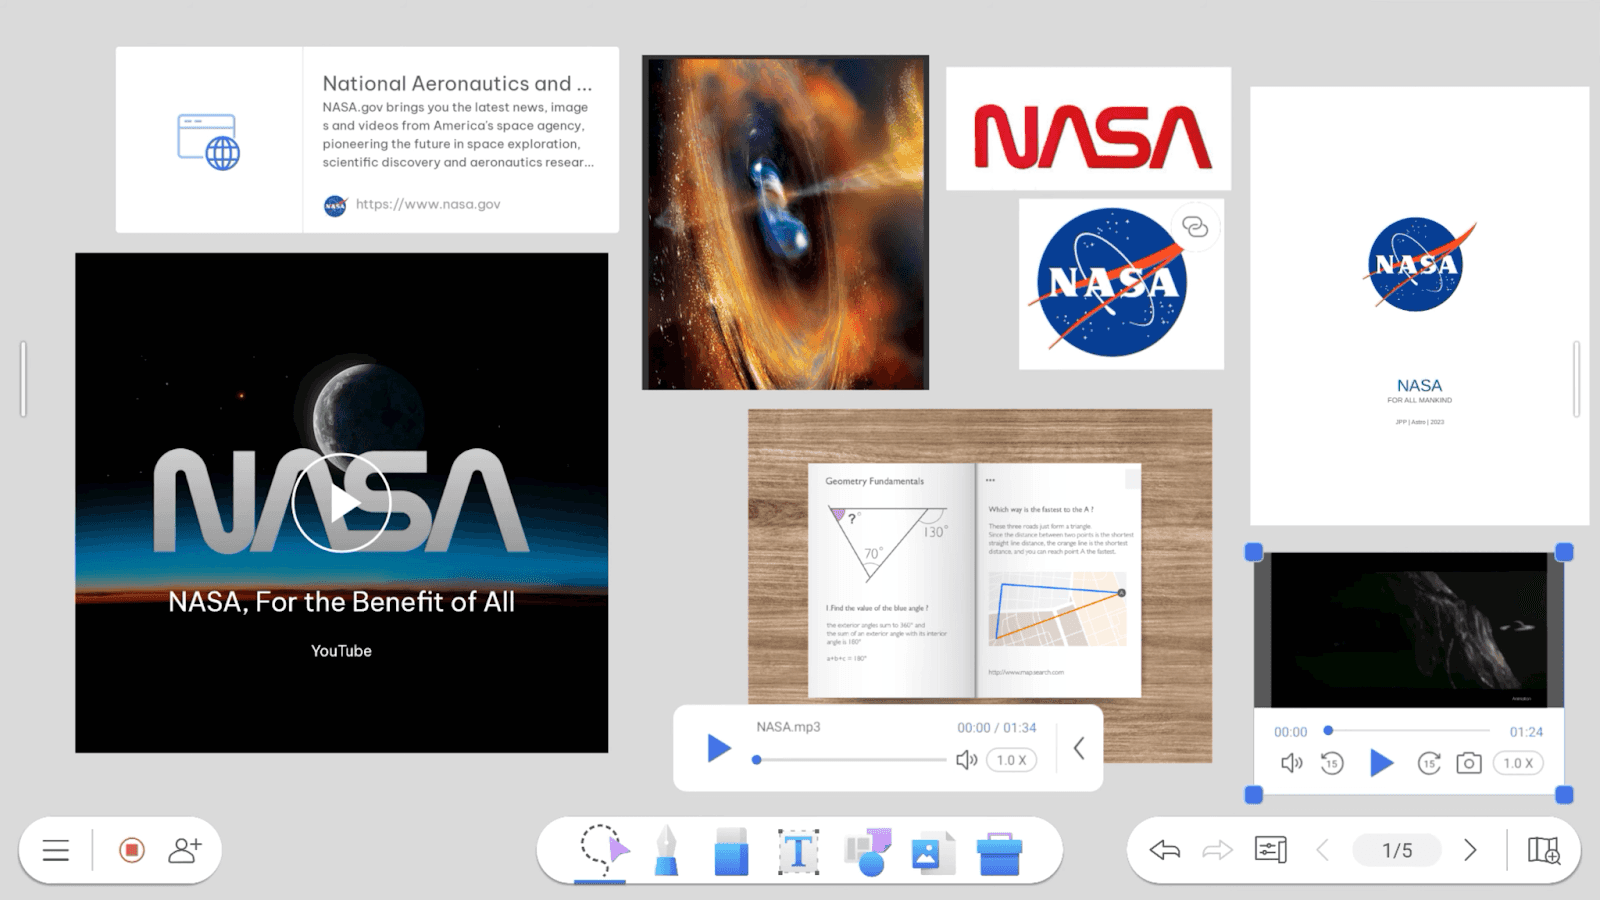Skip the video forward 15 seconds

(1429, 763)
